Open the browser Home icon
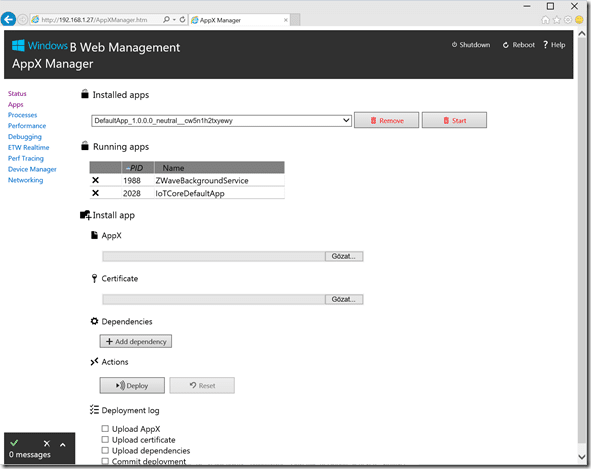Image resolution: width=591 pixels, height=469 pixels. (545, 20)
